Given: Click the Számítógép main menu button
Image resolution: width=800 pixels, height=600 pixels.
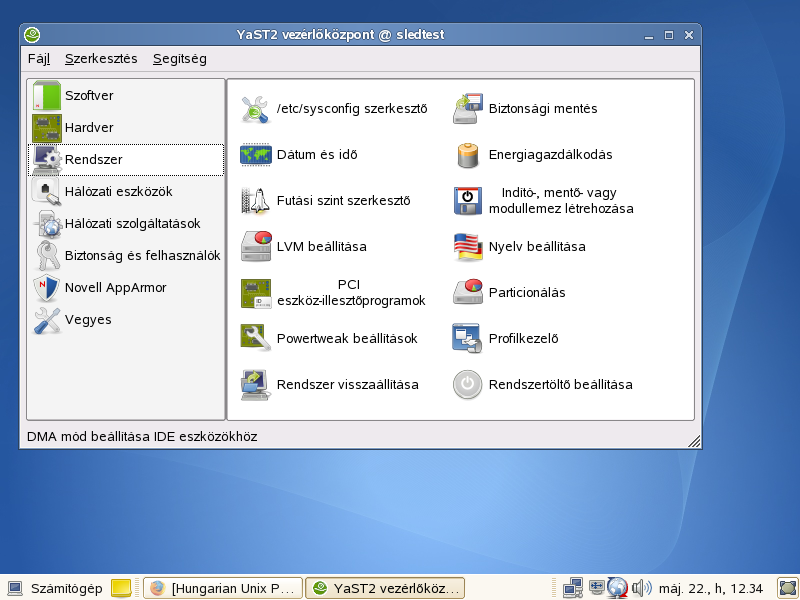Looking at the screenshot, I should [55, 588].
